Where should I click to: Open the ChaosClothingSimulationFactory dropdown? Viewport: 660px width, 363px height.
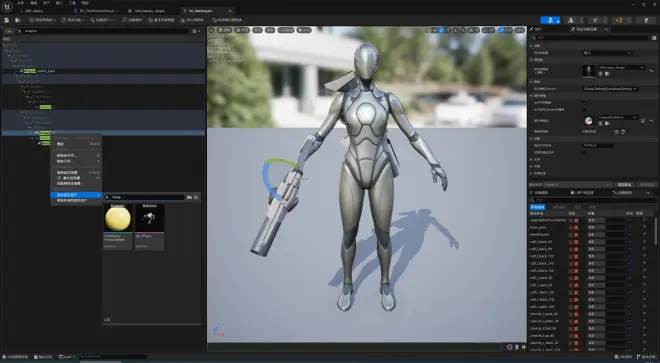[x=610, y=89]
